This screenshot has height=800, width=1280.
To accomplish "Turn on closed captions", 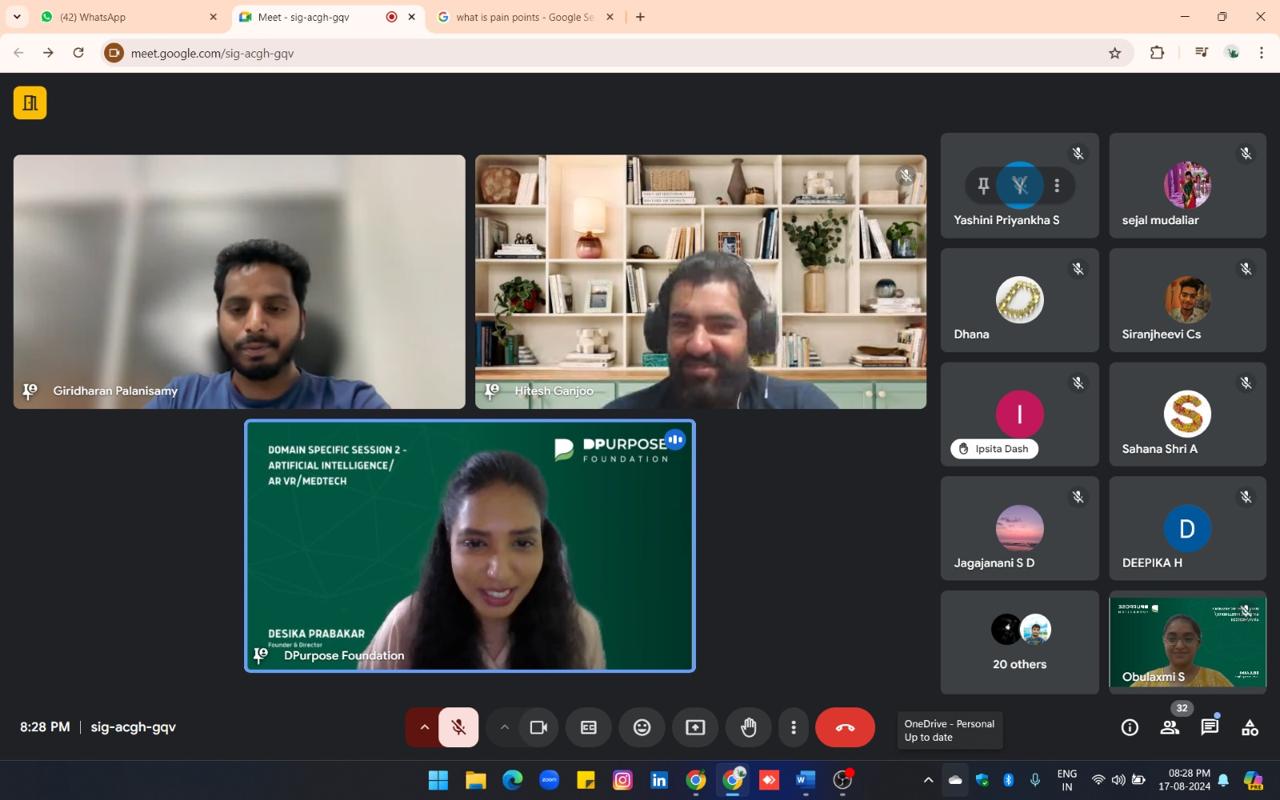I will 588,728.
